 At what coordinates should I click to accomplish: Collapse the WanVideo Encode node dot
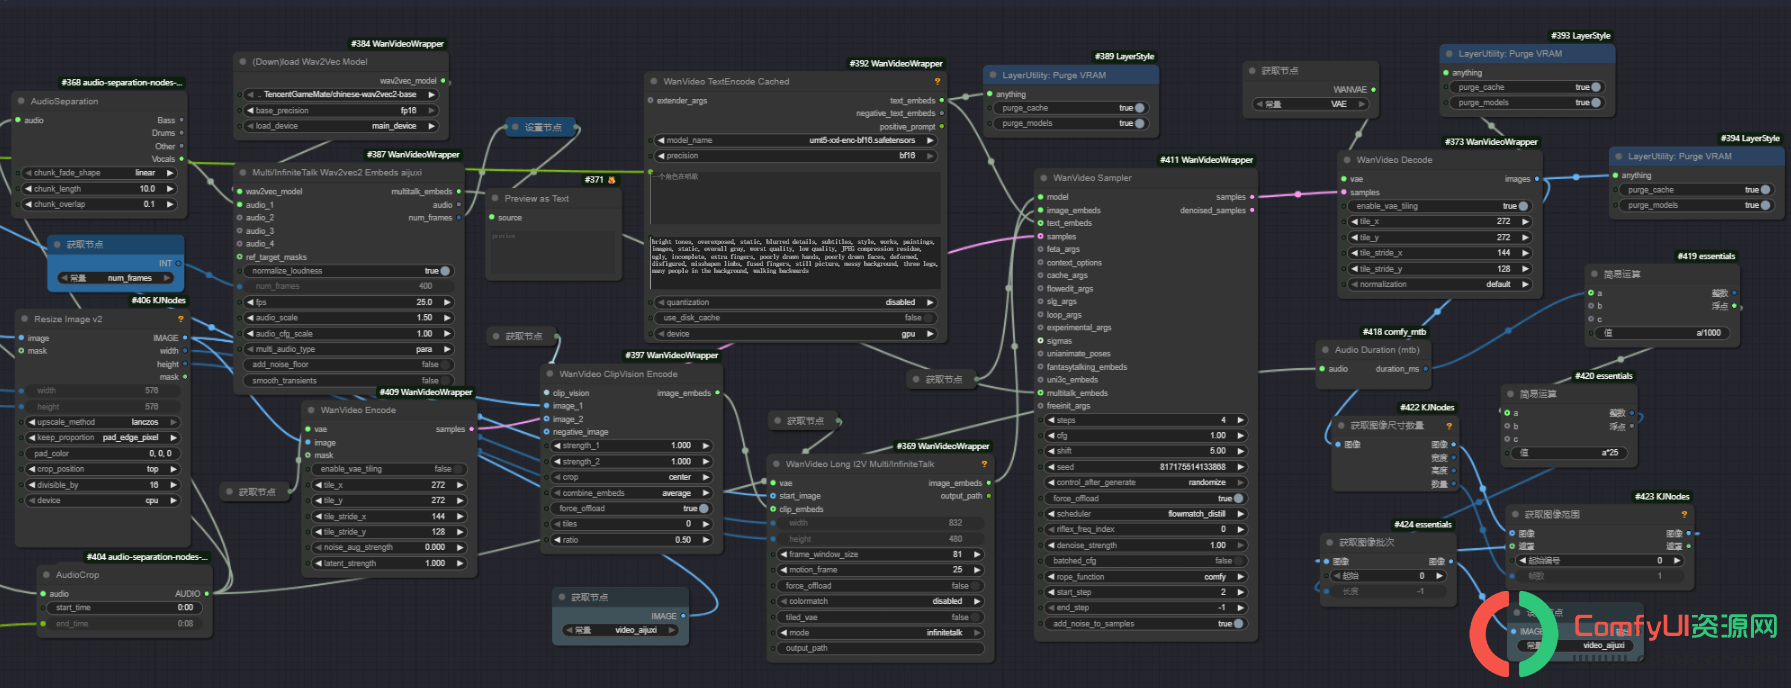[311, 410]
